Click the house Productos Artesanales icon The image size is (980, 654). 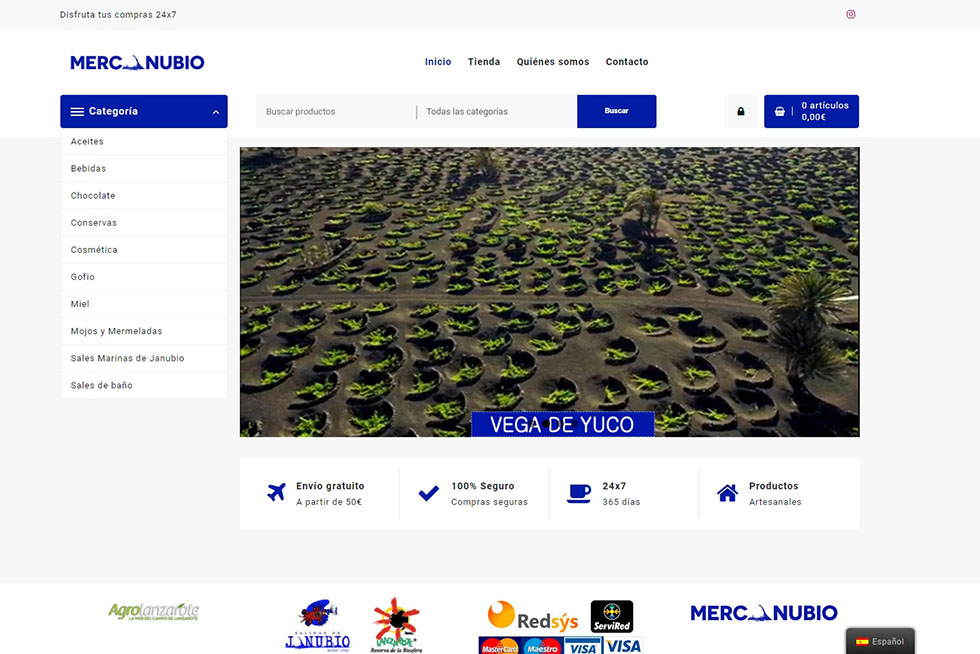[727, 493]
